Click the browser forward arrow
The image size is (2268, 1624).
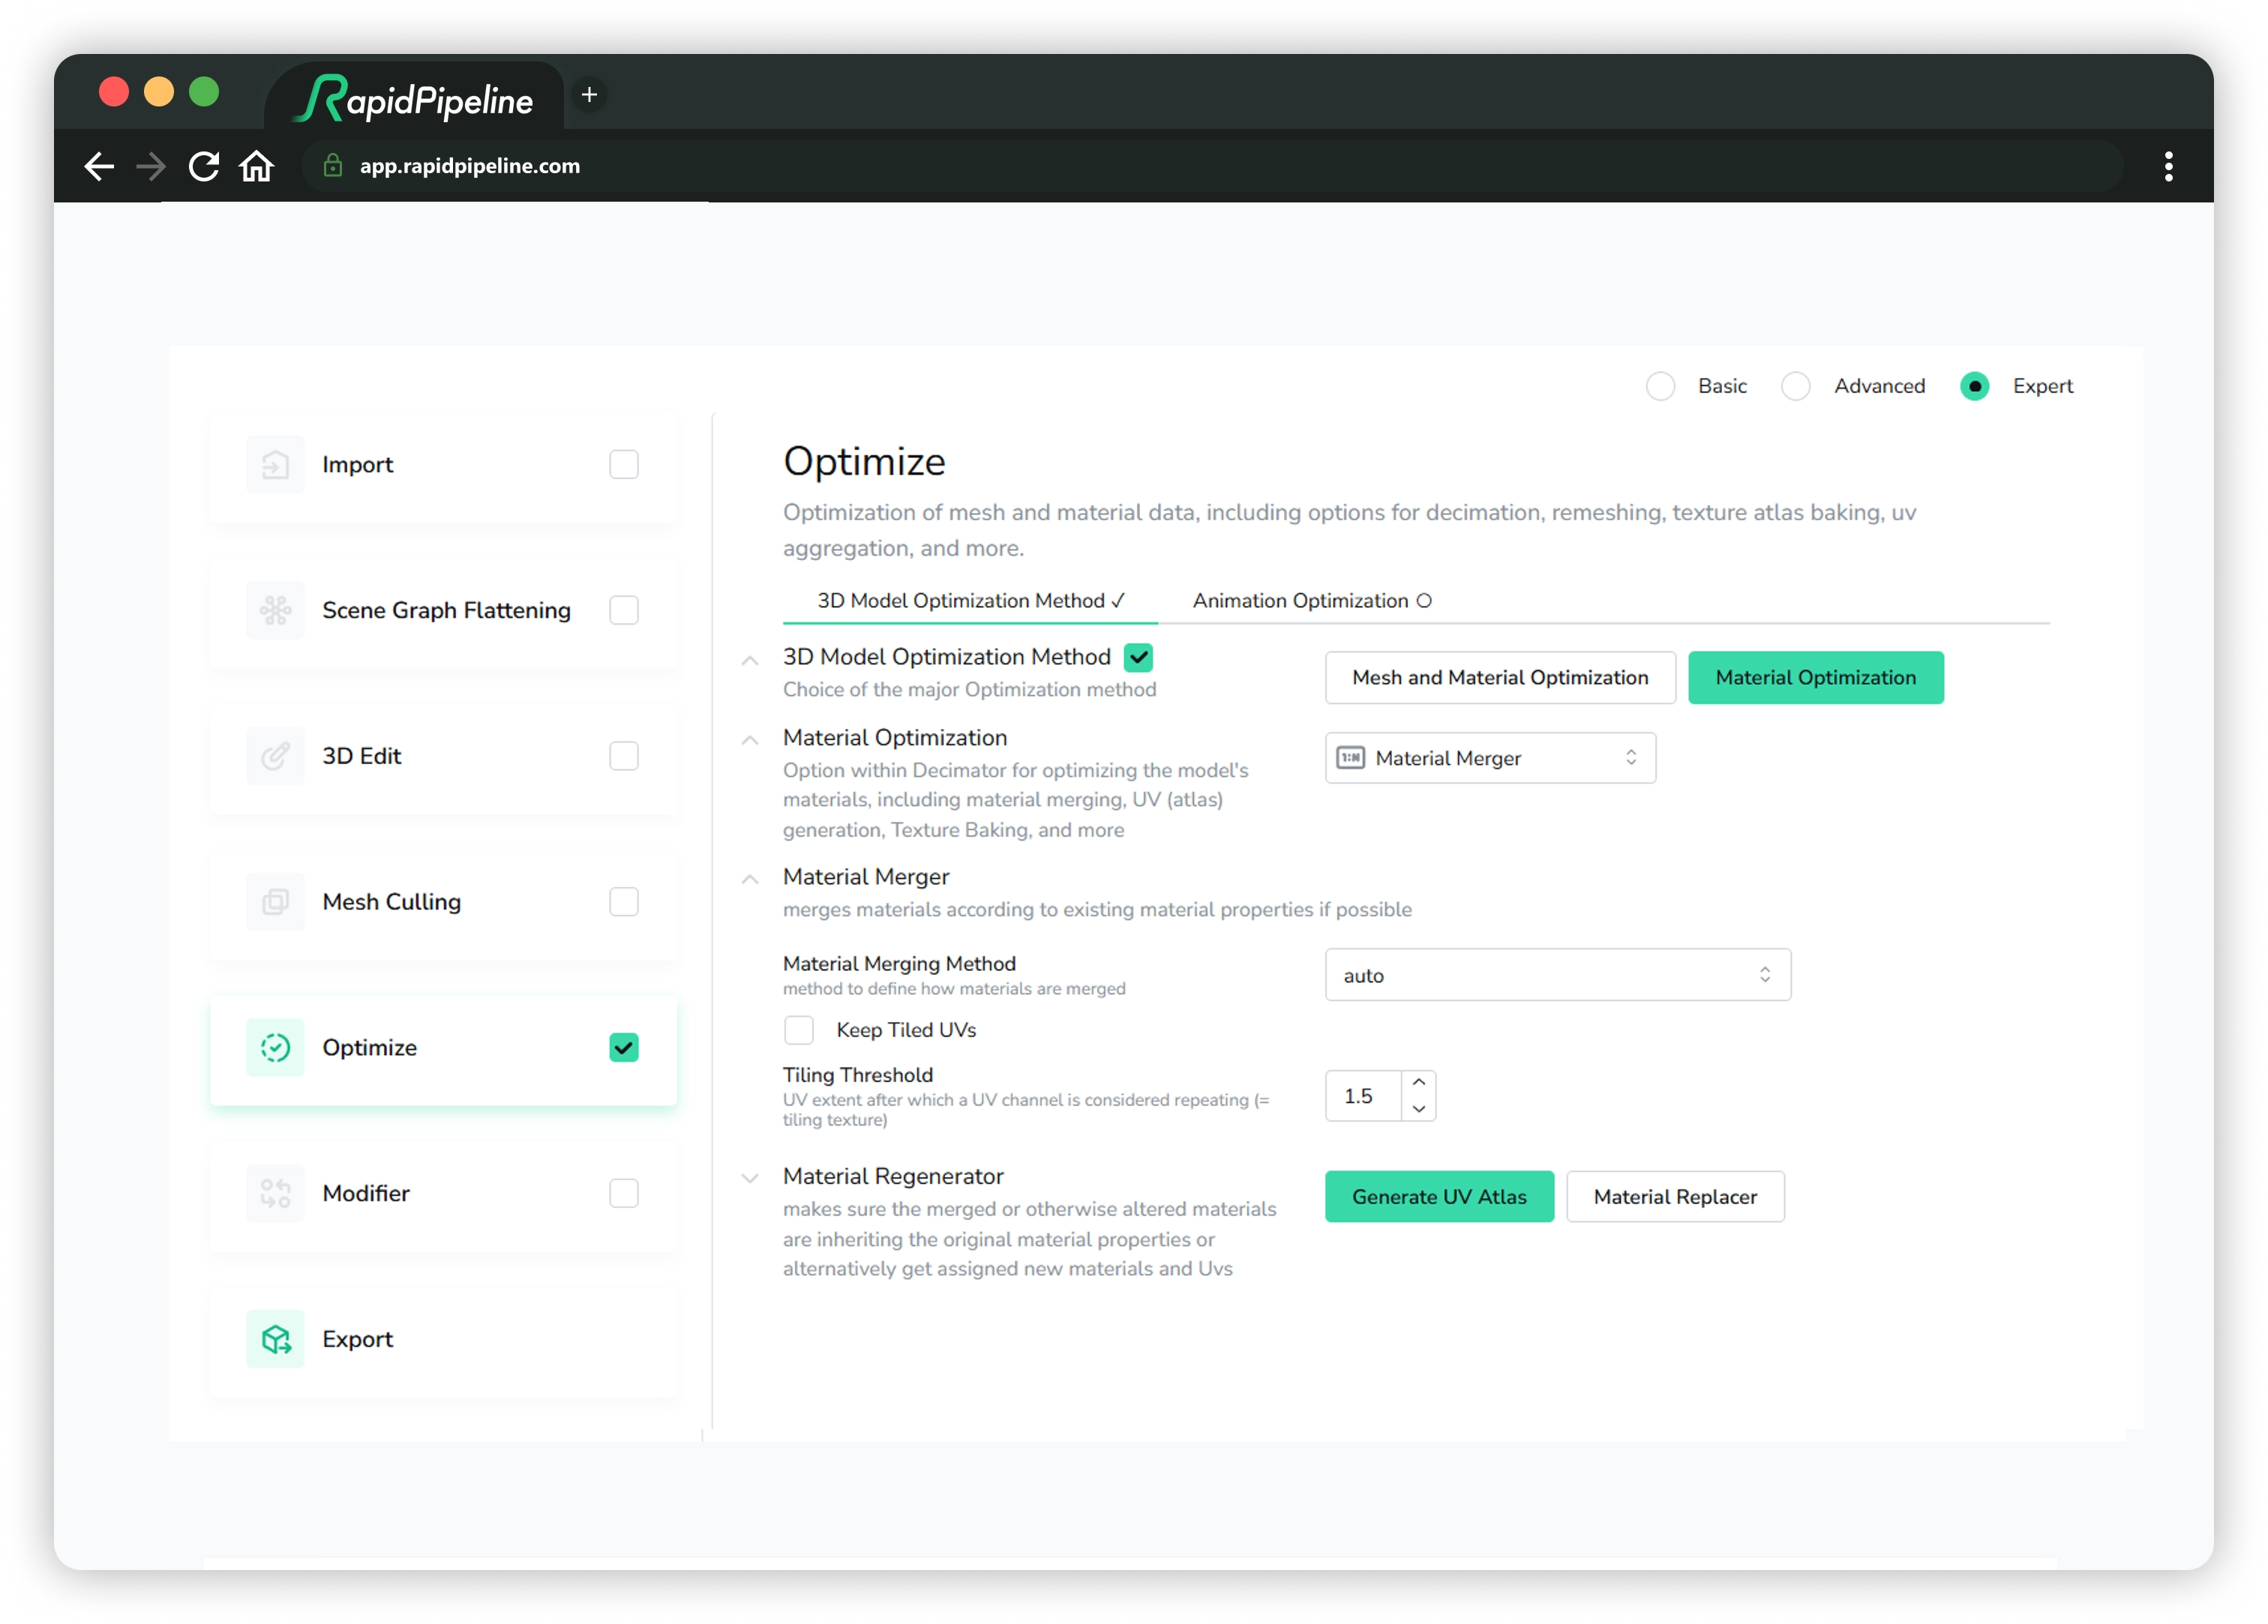(151, 166)
